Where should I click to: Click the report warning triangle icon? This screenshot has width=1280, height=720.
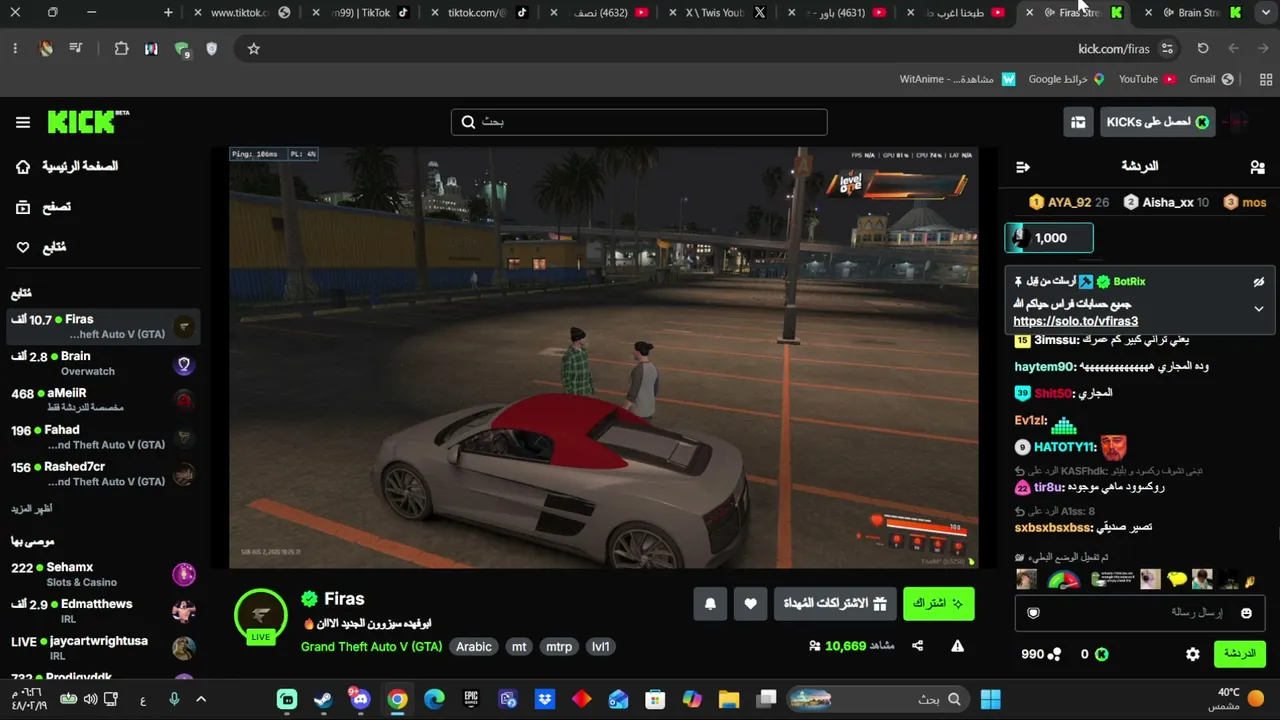coord(957,646)
